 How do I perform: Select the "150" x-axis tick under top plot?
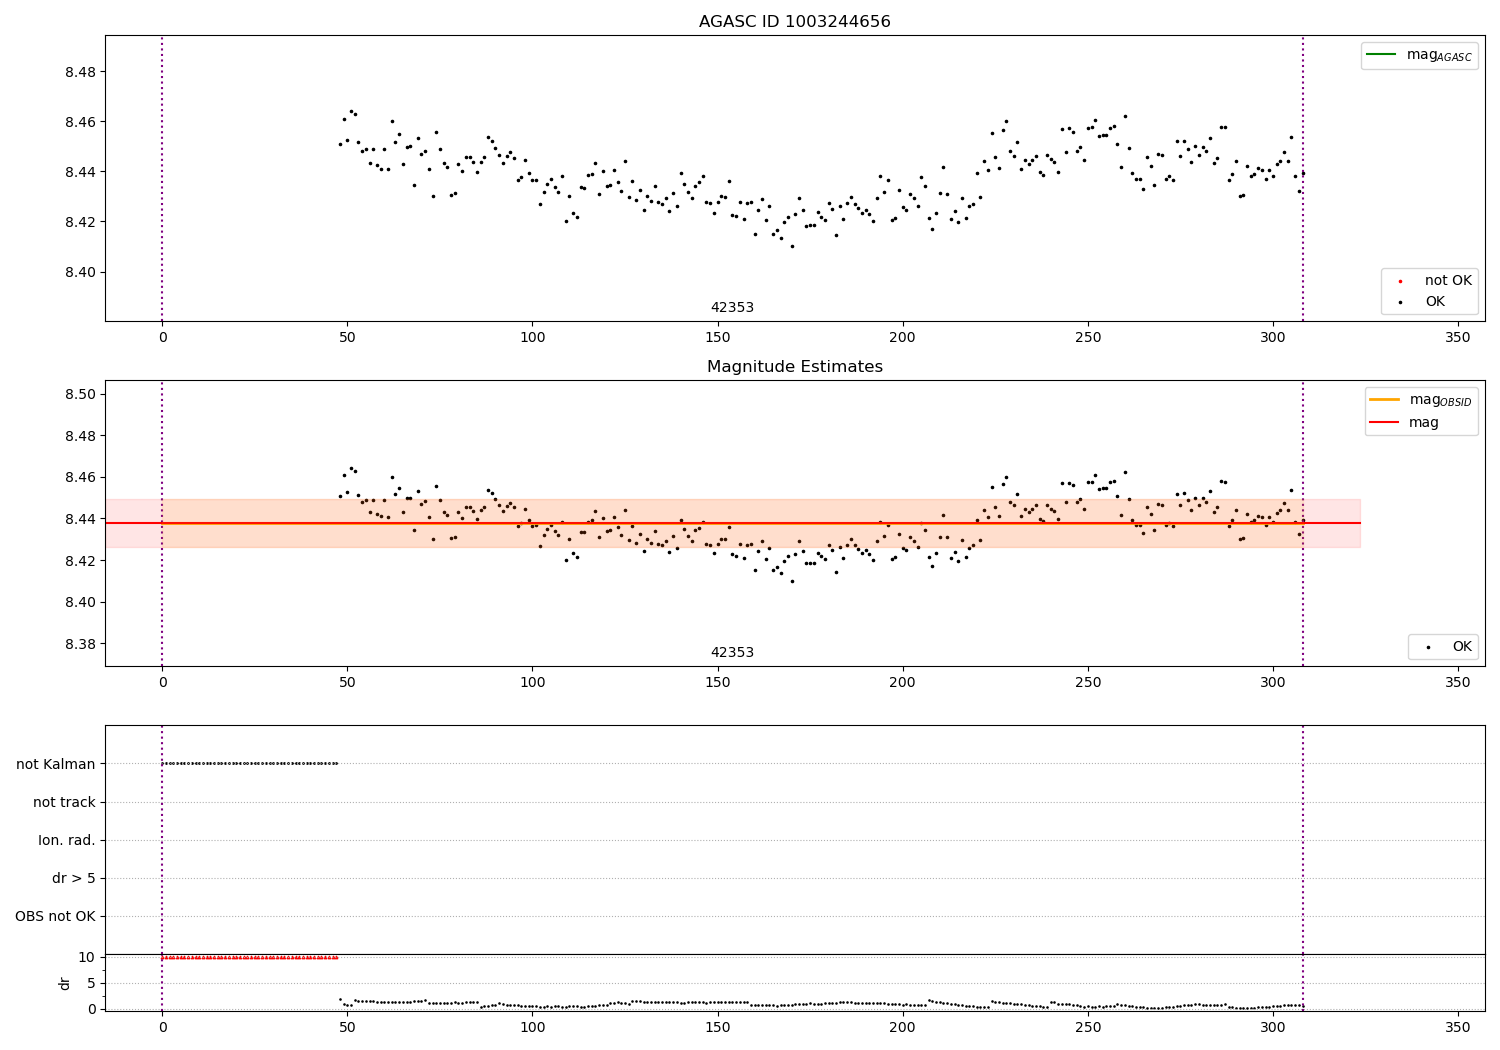(718, 337)
